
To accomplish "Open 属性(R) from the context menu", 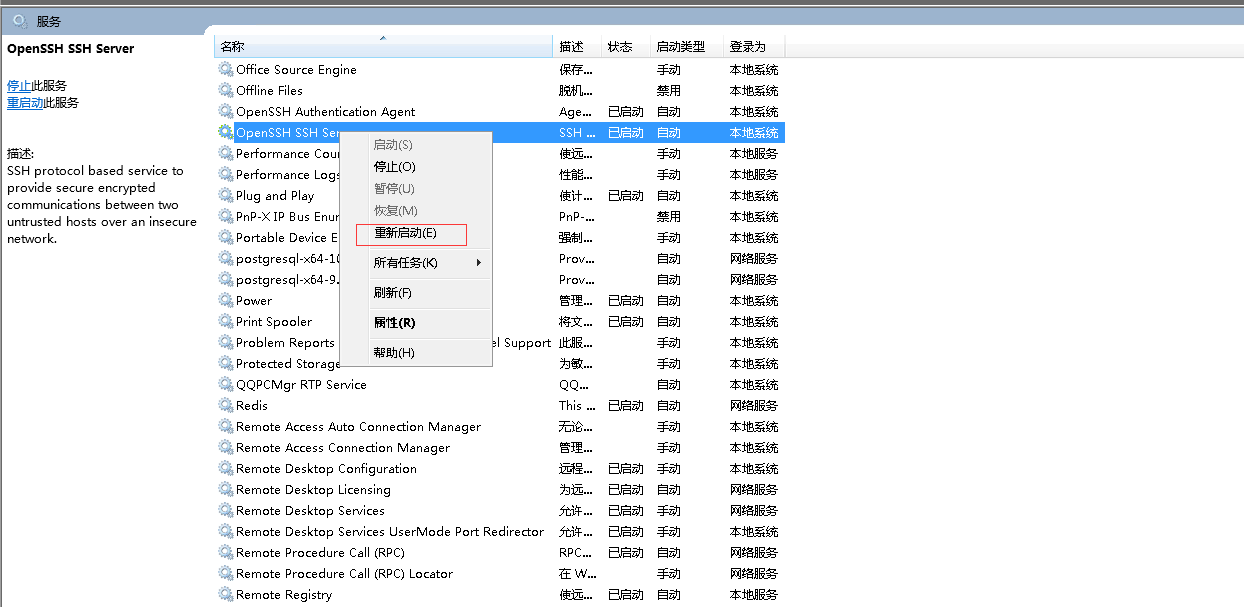I will click(x=394, y=323).
